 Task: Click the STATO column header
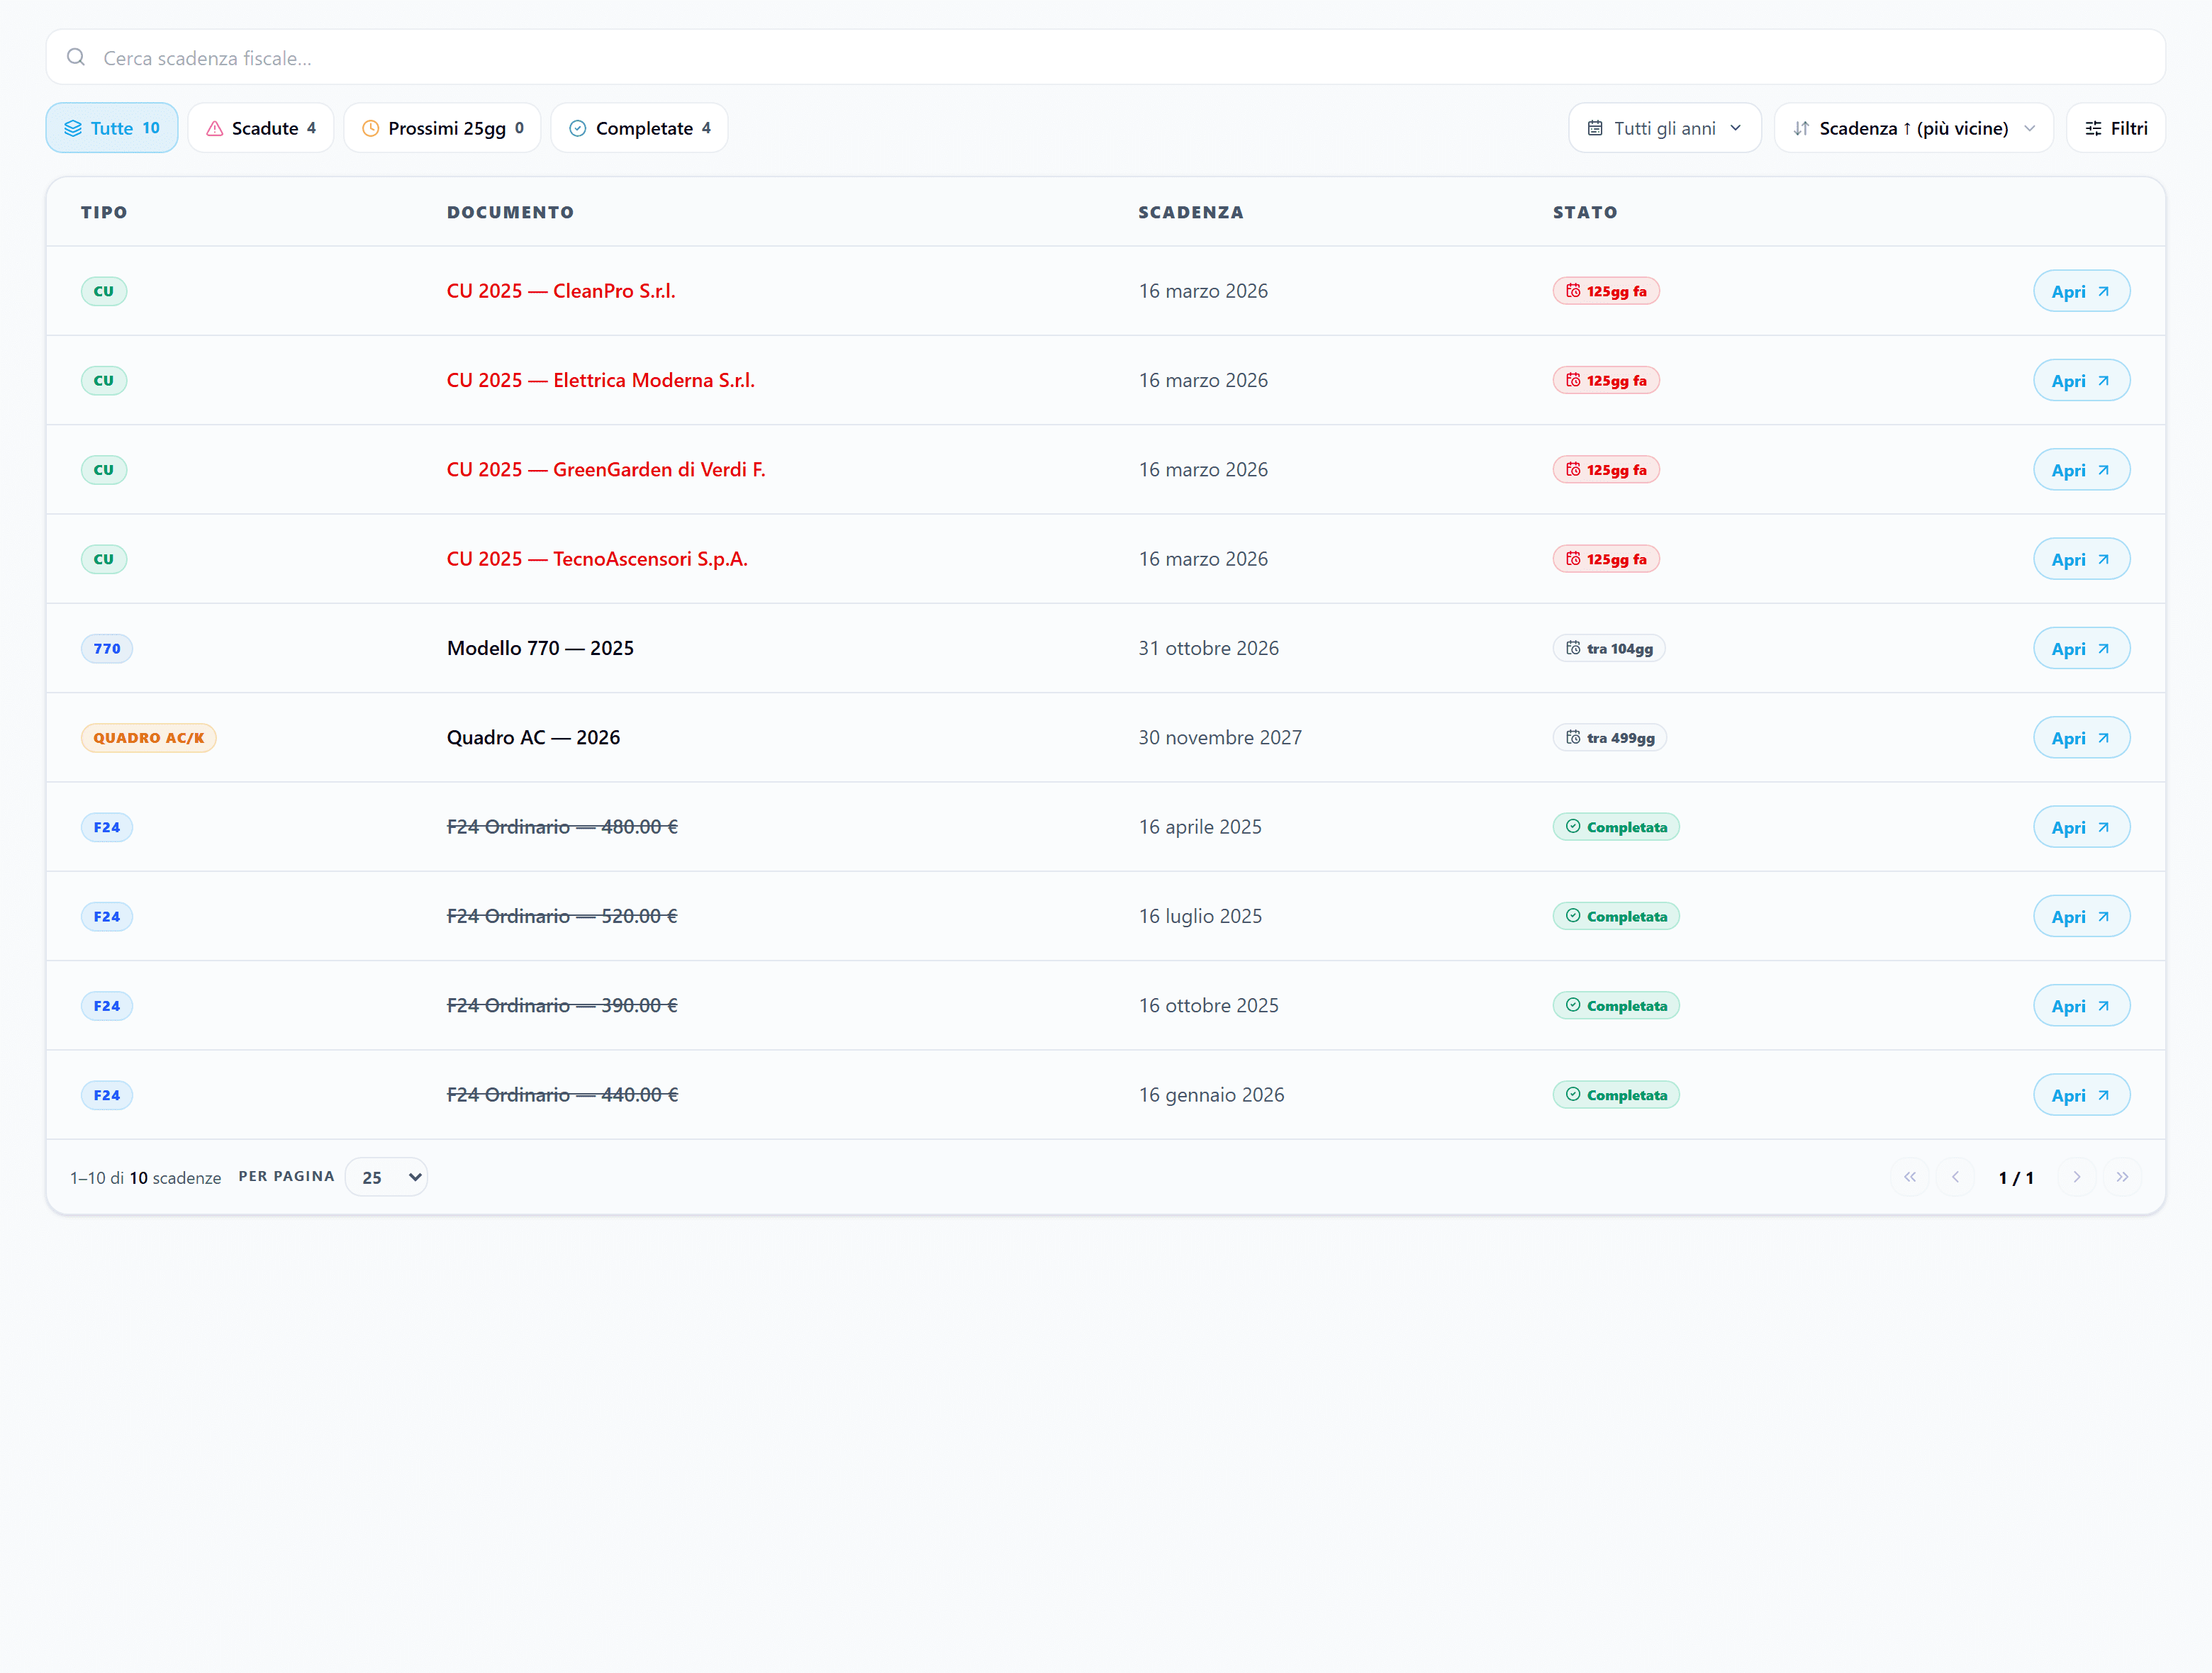(x=1585, y=212)
